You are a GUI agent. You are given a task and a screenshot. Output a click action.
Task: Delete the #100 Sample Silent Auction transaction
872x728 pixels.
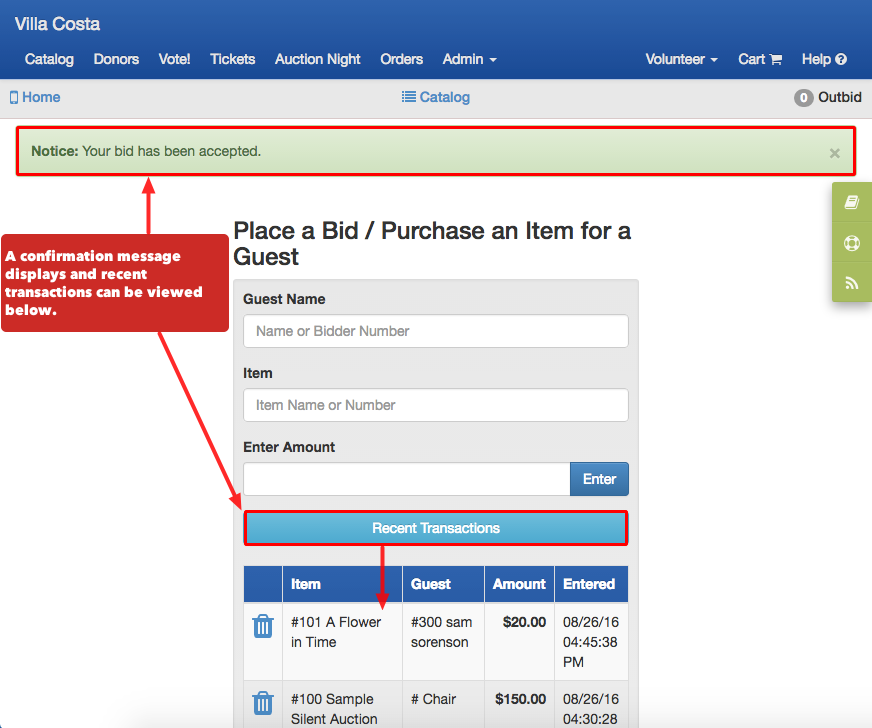point(262,703)
